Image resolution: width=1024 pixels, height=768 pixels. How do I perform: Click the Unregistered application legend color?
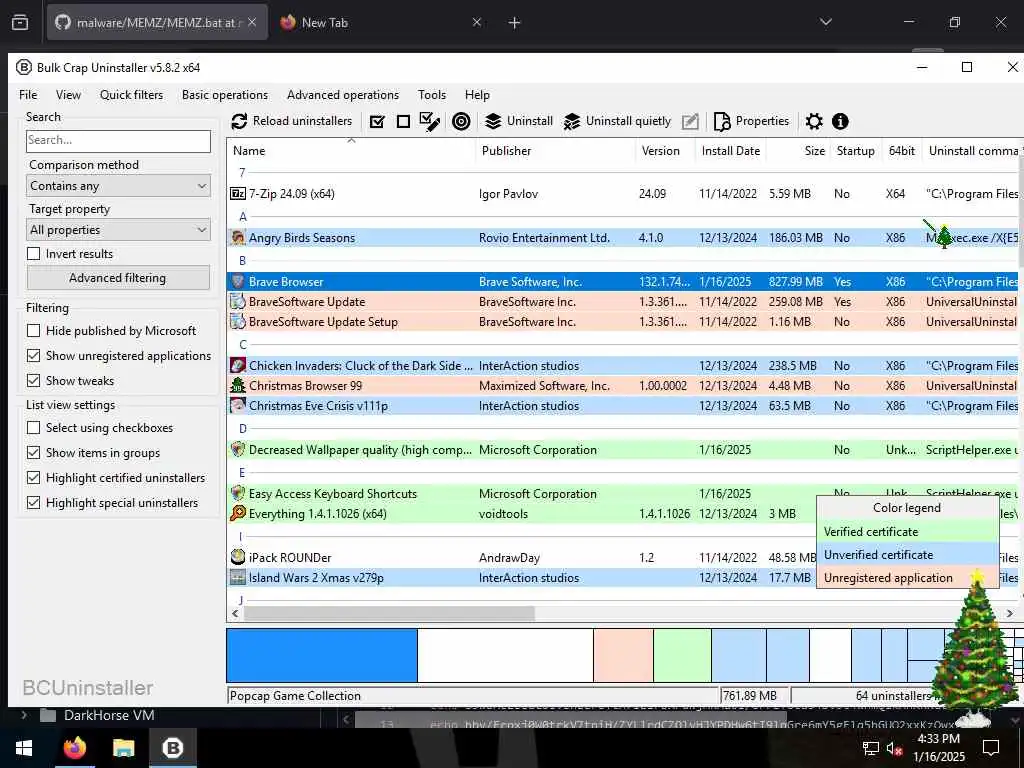click(907, 578)
